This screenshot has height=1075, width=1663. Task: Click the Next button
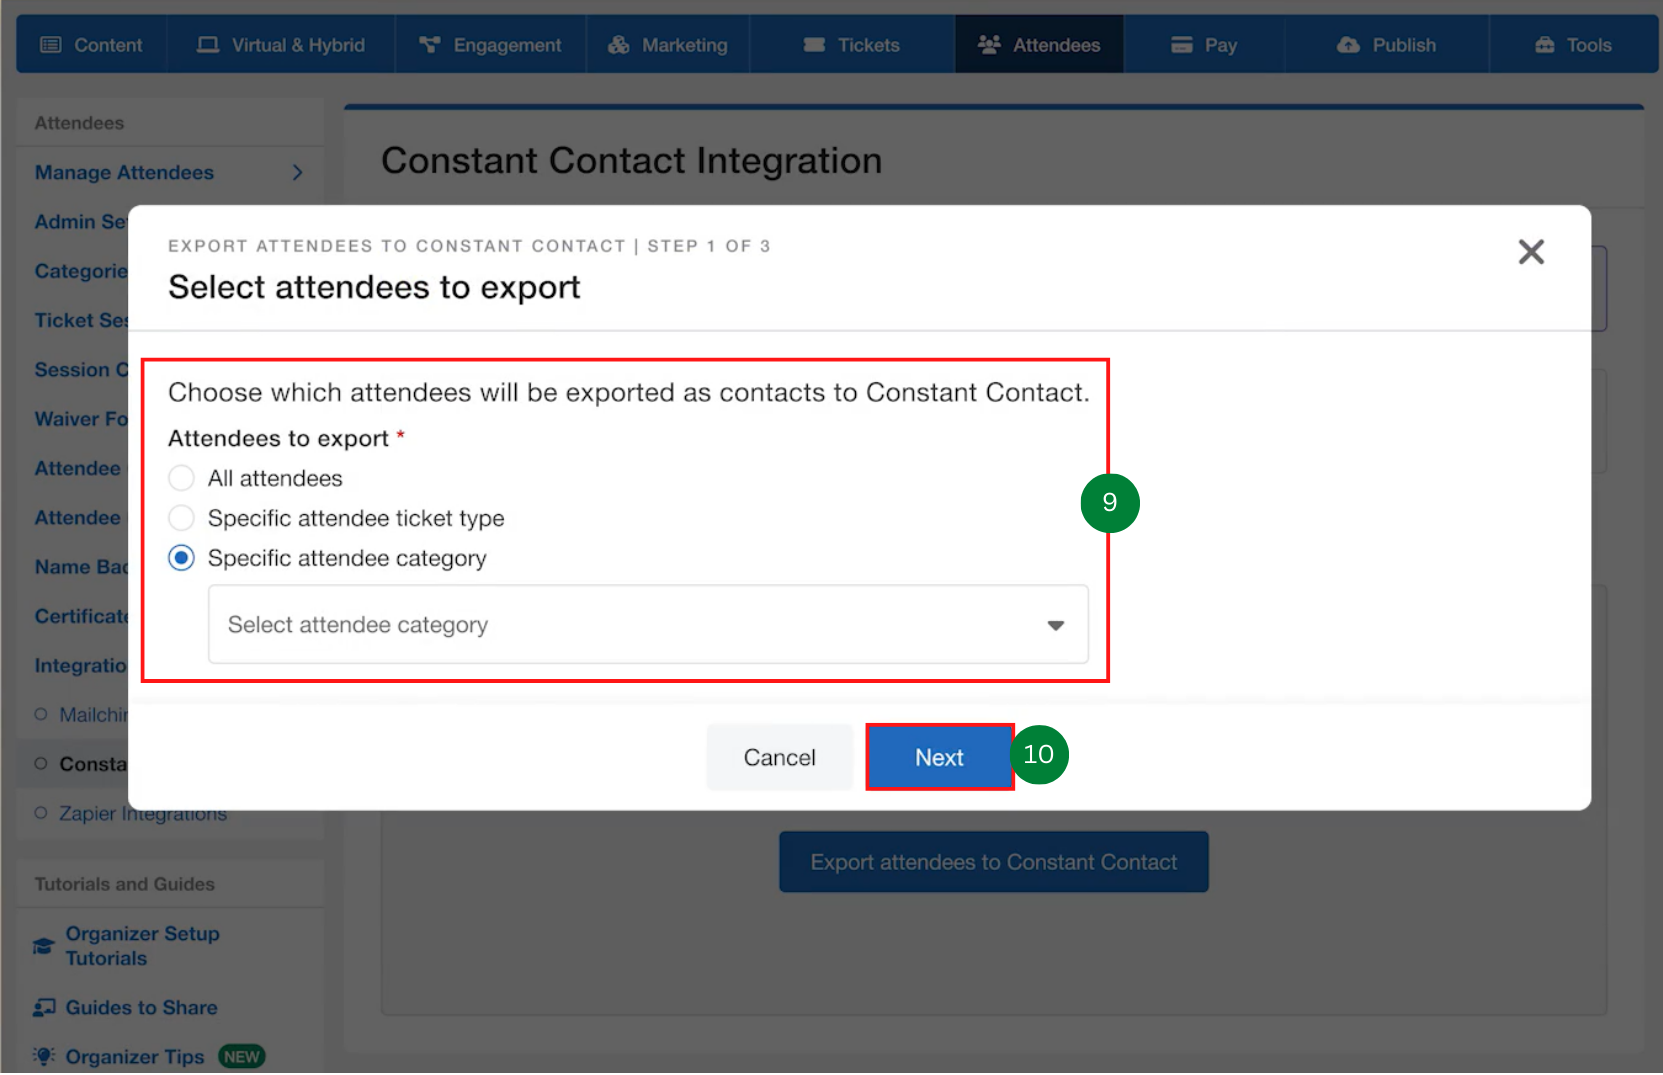[x=940, y=758]
